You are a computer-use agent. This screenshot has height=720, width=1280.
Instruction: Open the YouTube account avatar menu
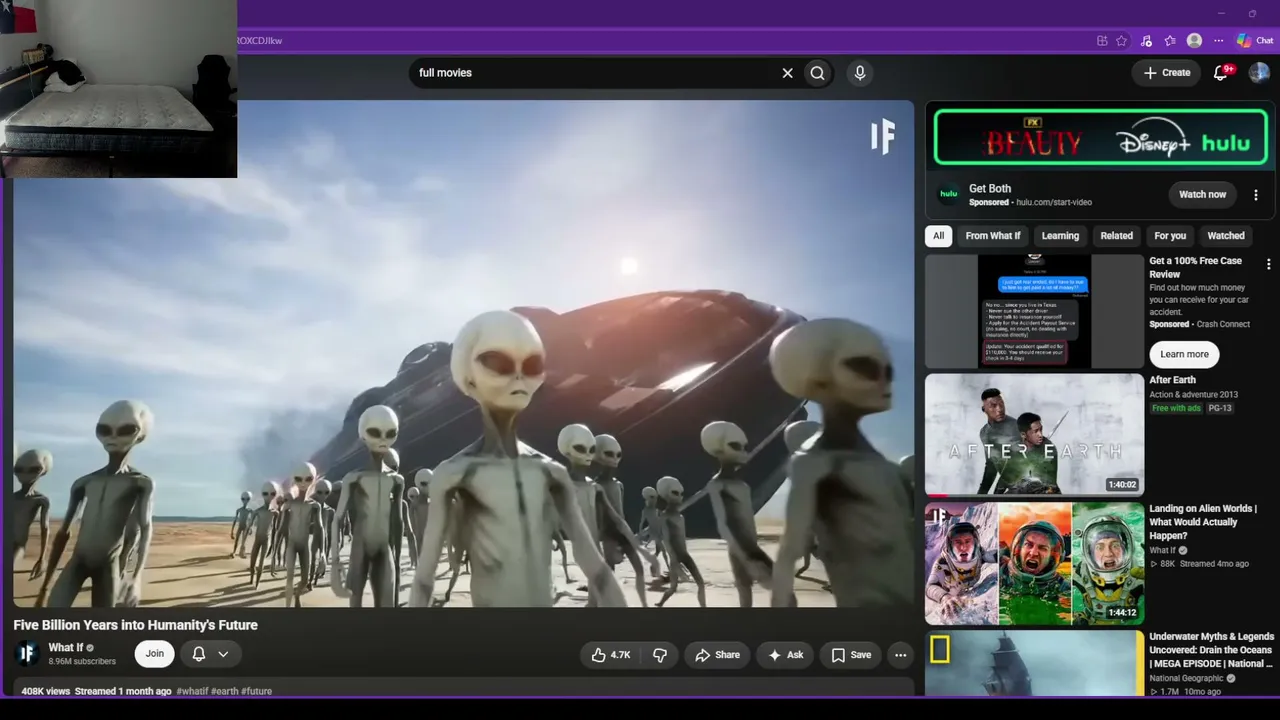pos(1259,72)
